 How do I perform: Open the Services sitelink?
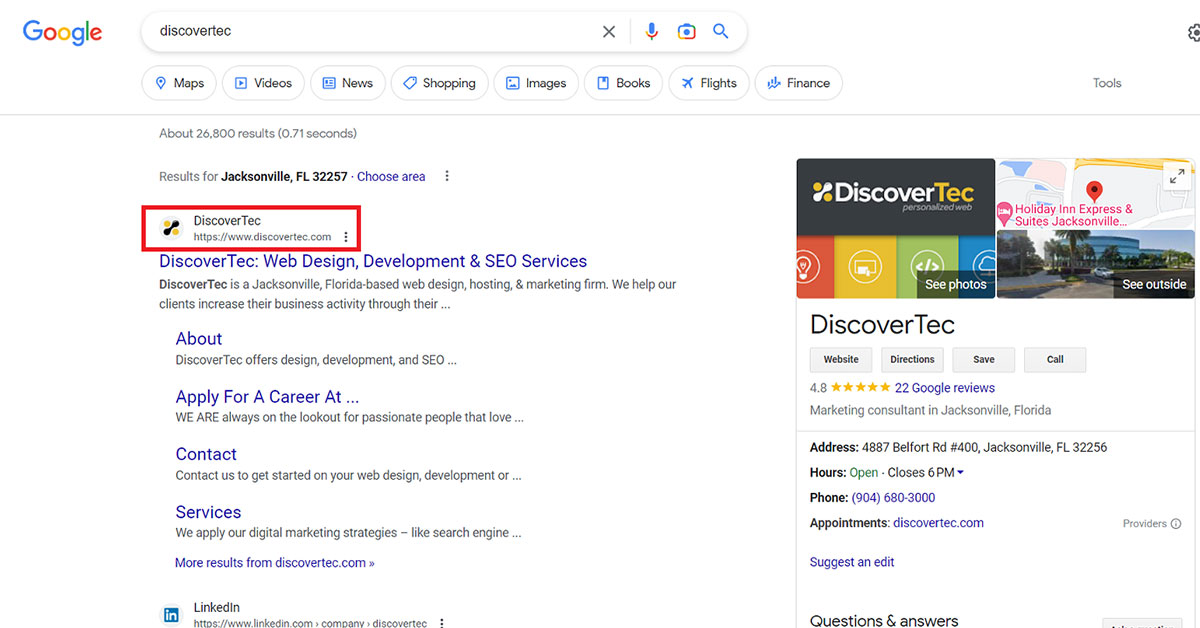(208, 512)
